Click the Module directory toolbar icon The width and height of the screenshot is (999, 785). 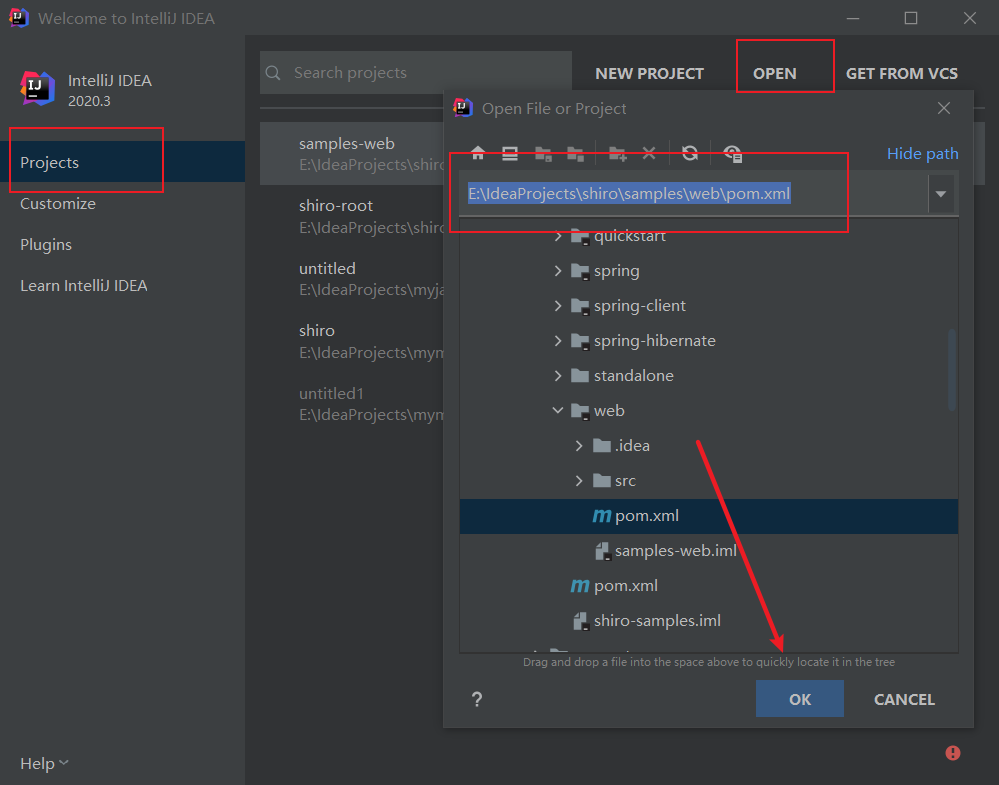coord(575,154)
